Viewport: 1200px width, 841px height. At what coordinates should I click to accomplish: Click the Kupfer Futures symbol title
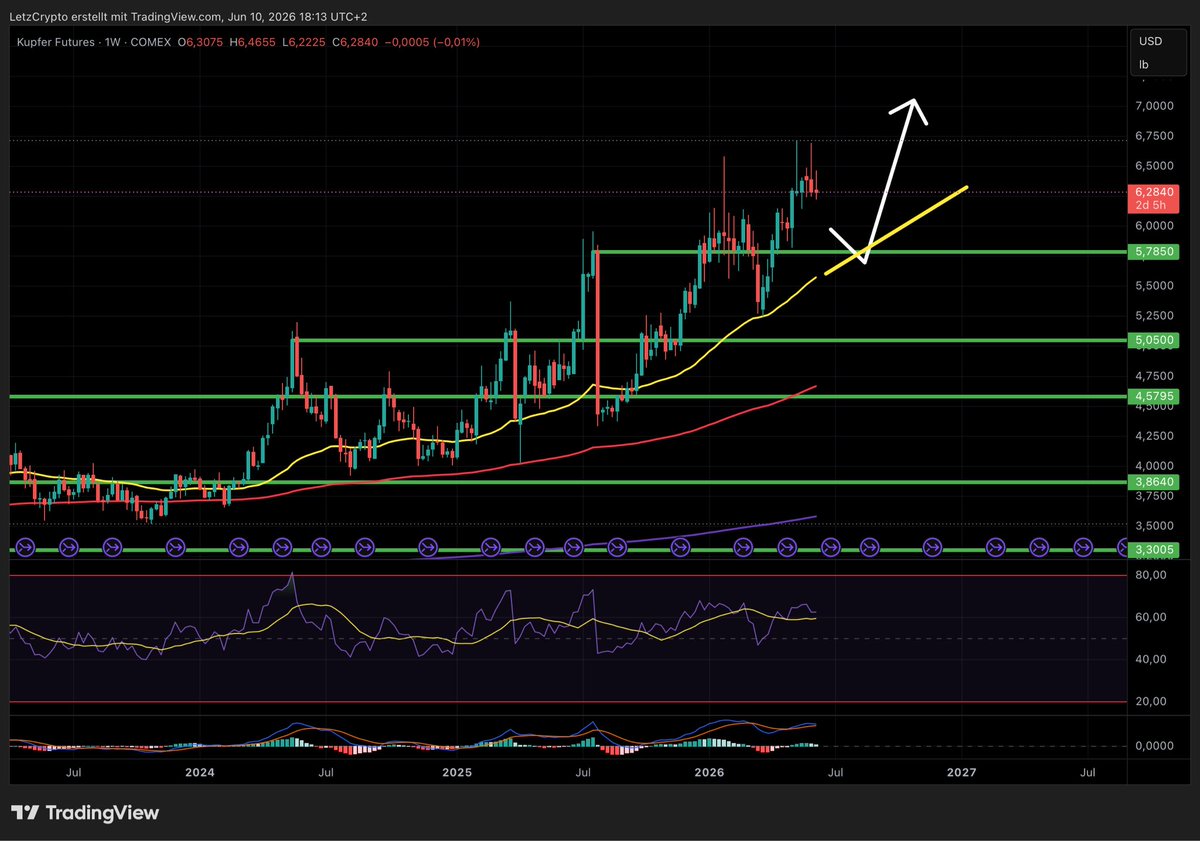pyautogui.click(x=58, y=42)
